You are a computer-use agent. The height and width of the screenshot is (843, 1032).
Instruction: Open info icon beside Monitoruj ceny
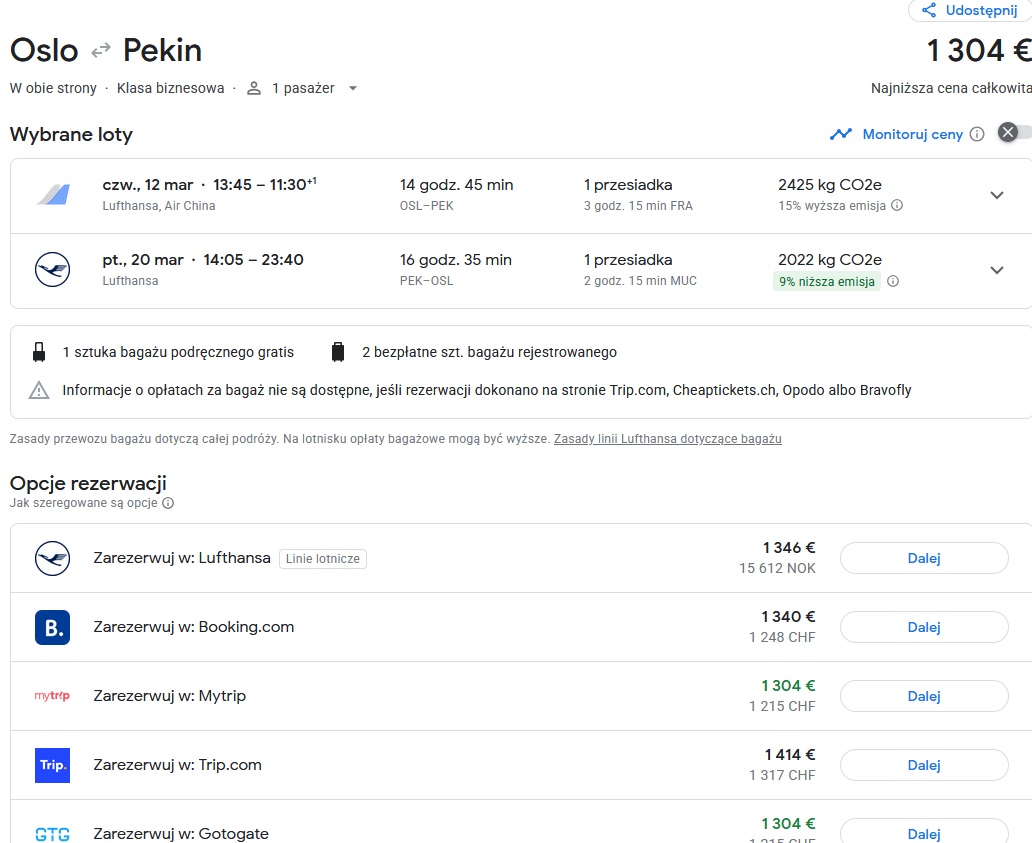coord(977,134)
